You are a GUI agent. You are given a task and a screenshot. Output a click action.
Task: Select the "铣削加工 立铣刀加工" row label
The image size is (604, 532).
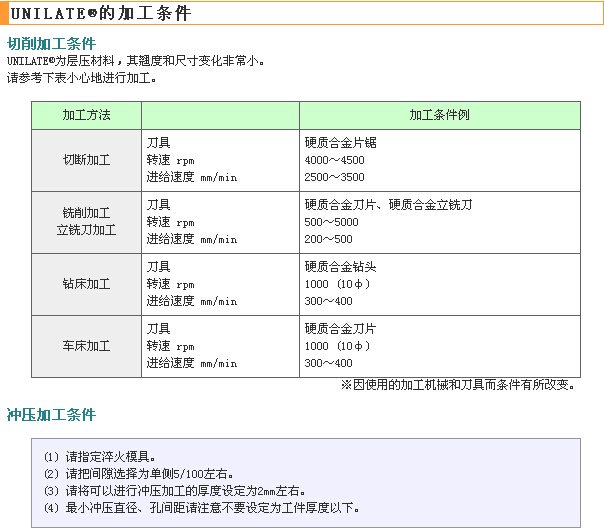coord(86,222)
